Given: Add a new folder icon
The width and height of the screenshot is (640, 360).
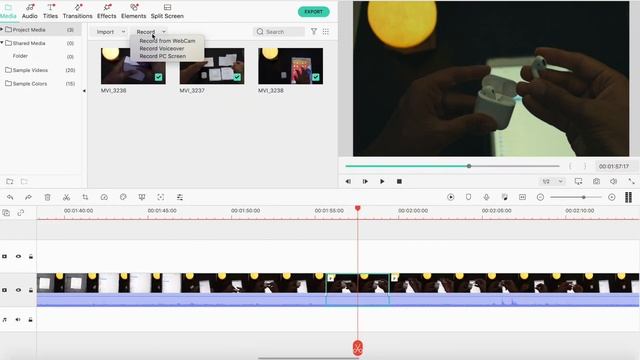Looking at the screenshot, I should point(10,181).
